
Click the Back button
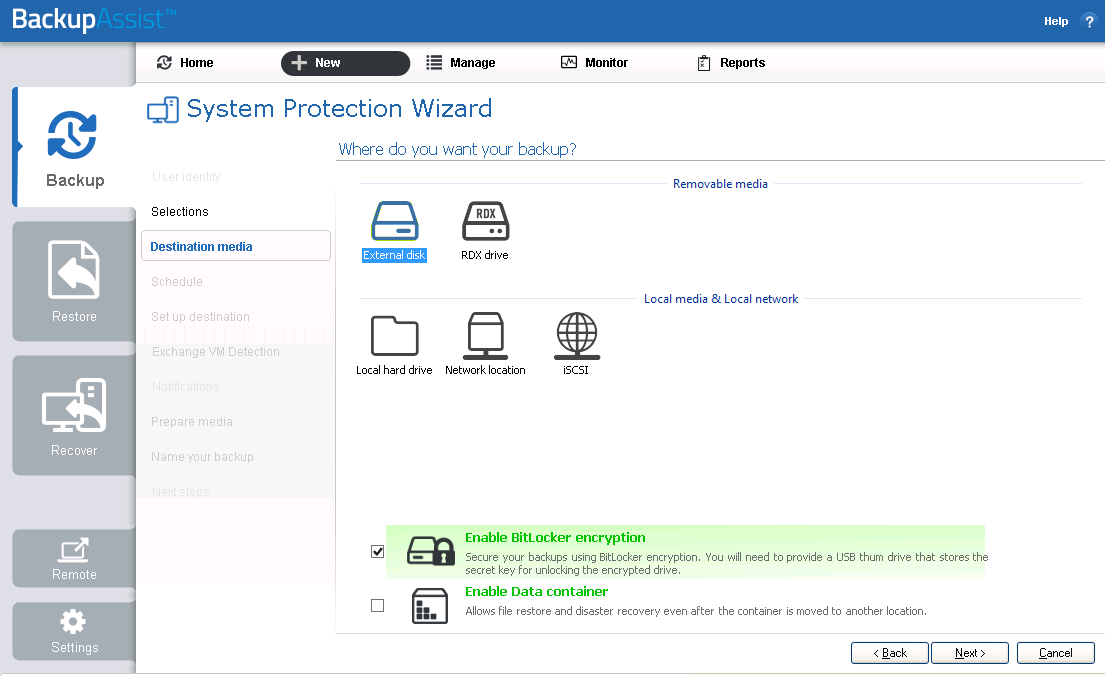pos(889,653)
